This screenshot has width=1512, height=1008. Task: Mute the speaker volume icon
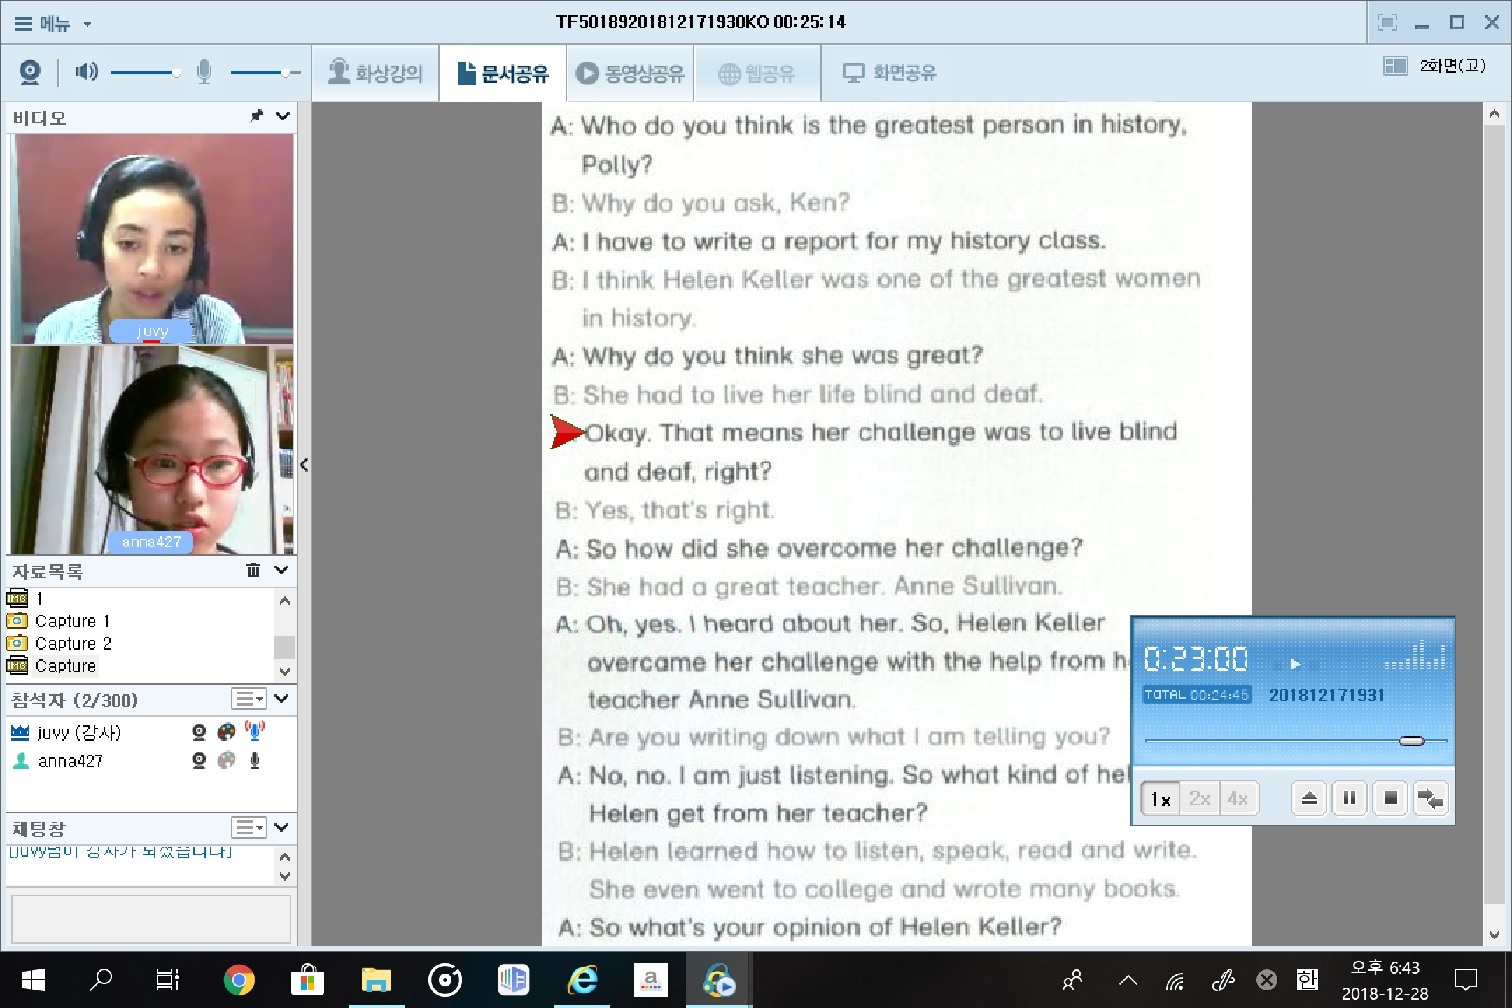click(87, 72)
